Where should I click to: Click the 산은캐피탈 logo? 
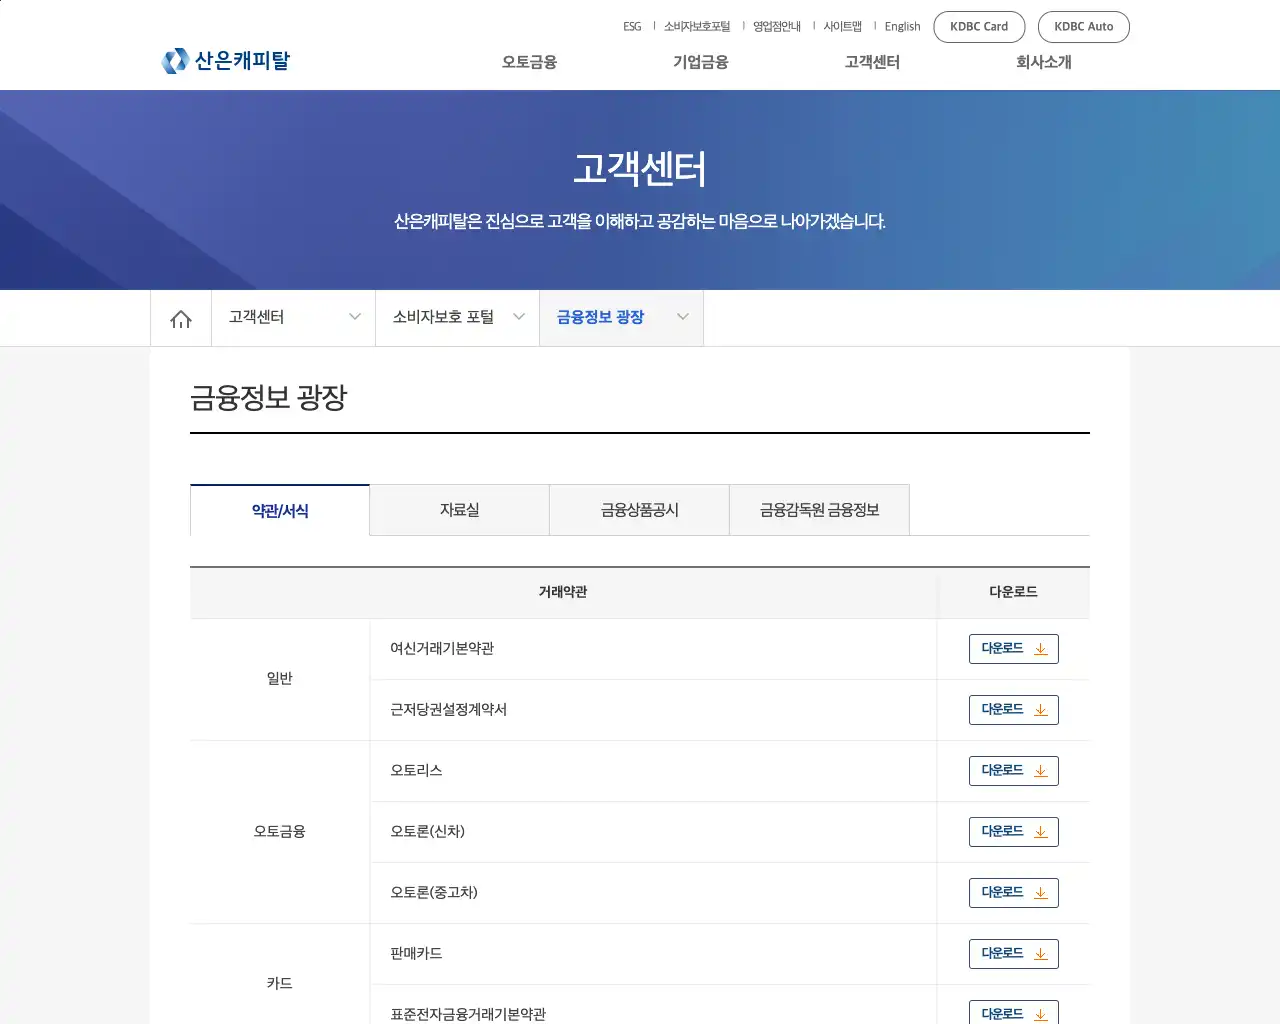[225, 60]
